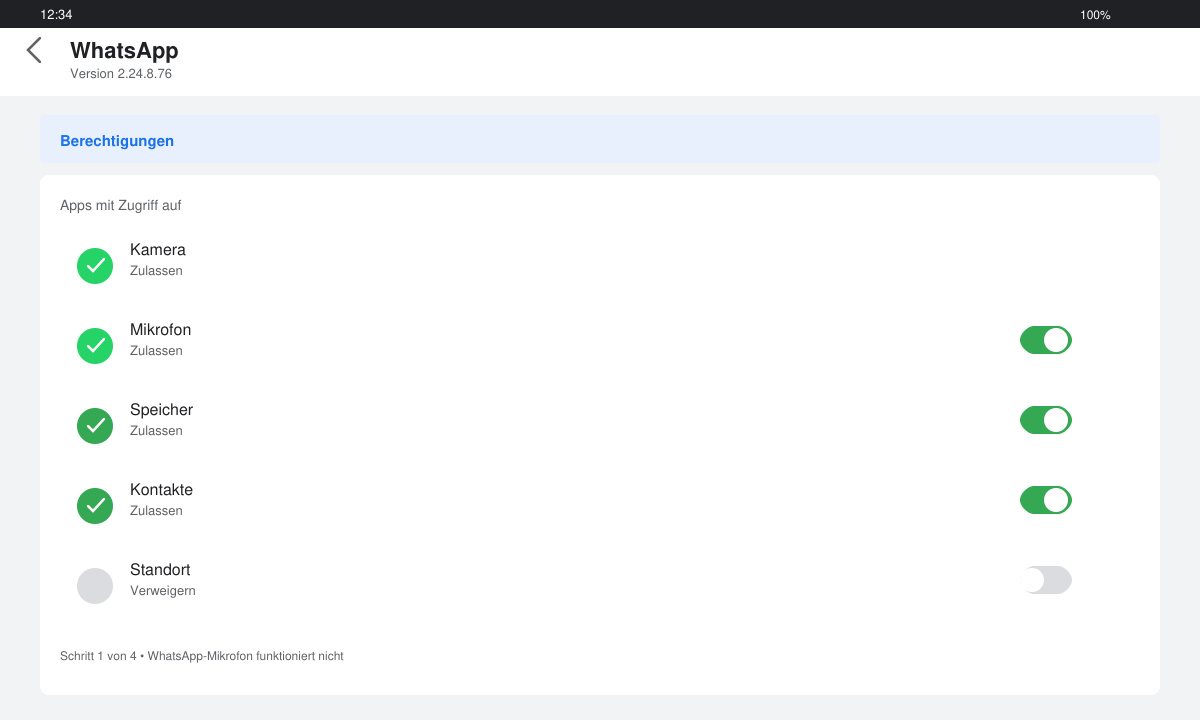Screen dimensions: 1200x720
Task: Select the Mikrofon permission label
Action: click(160, 330)
